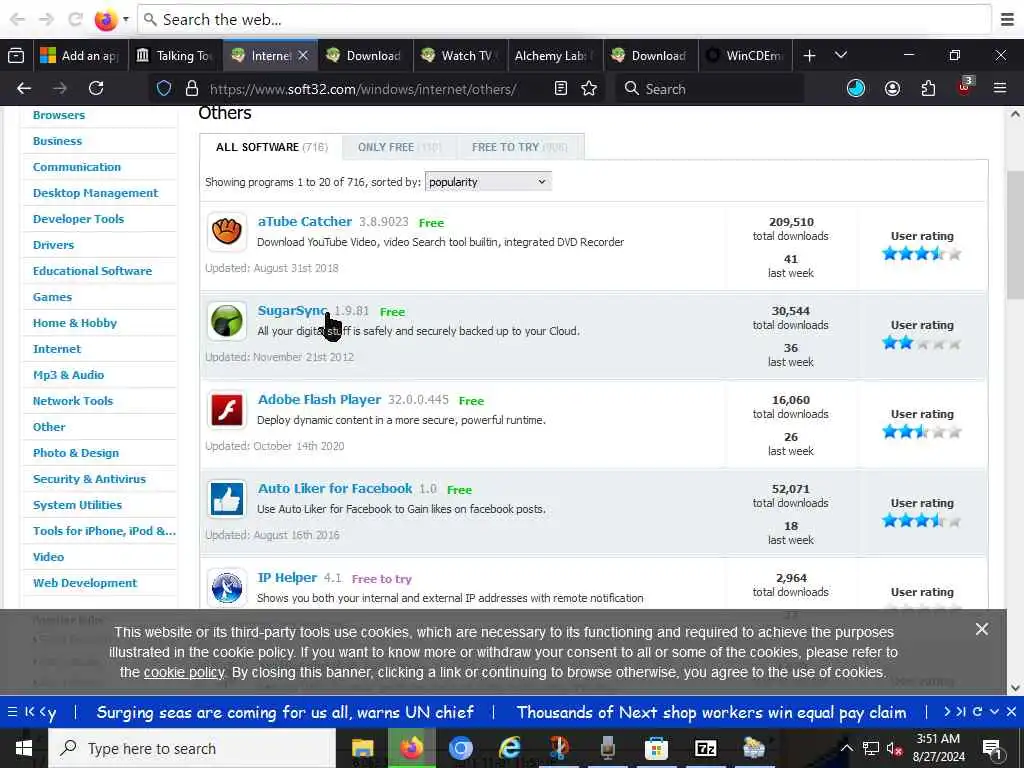Open the Auto Liker thumbs-up icon
This screenshot has height=768, width=1024.
click(227, 498)
